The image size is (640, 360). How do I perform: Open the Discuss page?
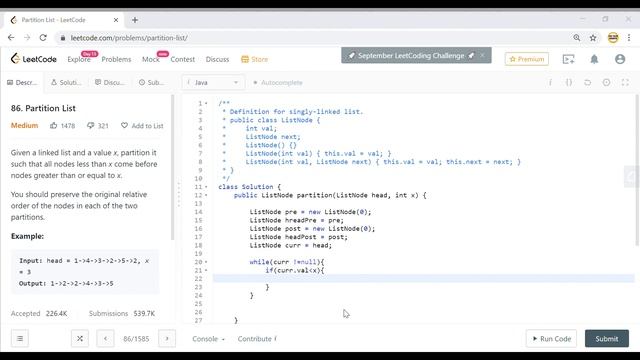pyautogui.click(x=217, y=59)
